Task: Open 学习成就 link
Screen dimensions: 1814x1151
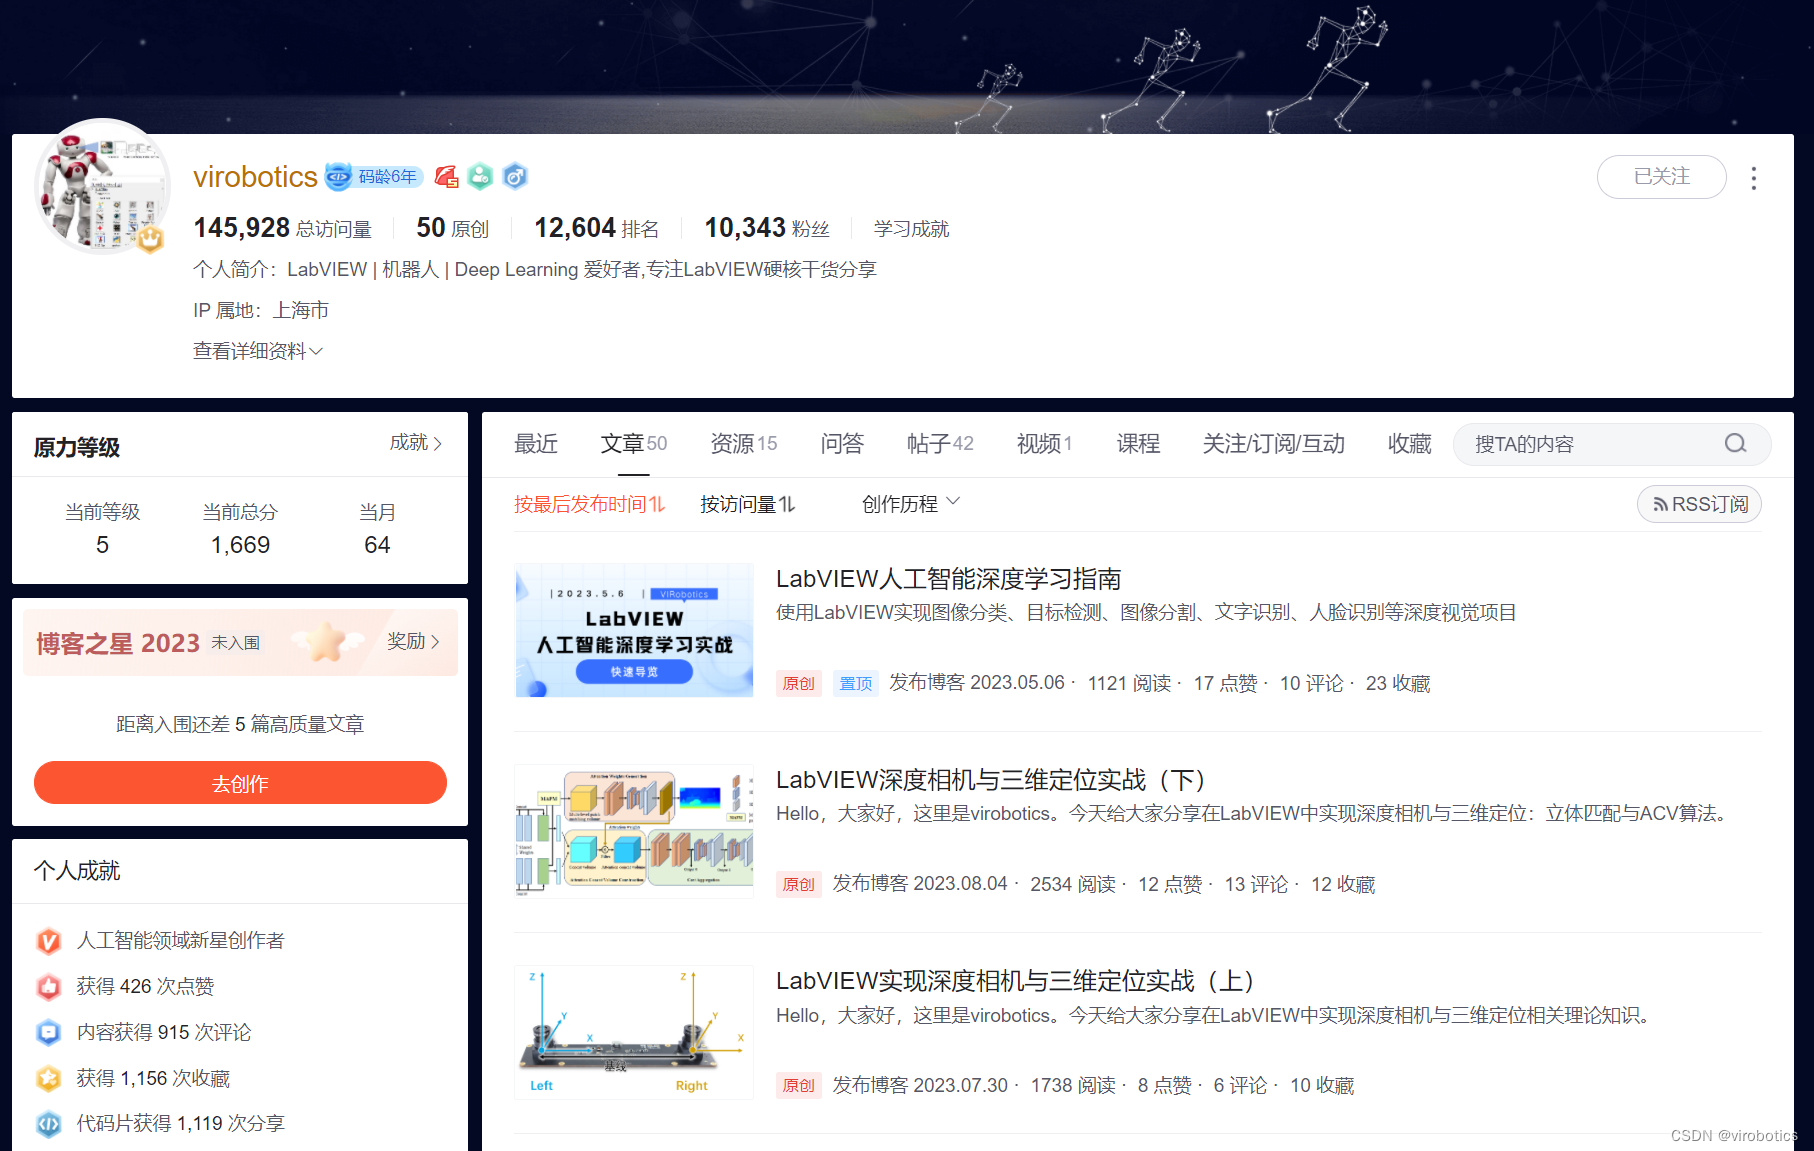Action: click(911, 229)
